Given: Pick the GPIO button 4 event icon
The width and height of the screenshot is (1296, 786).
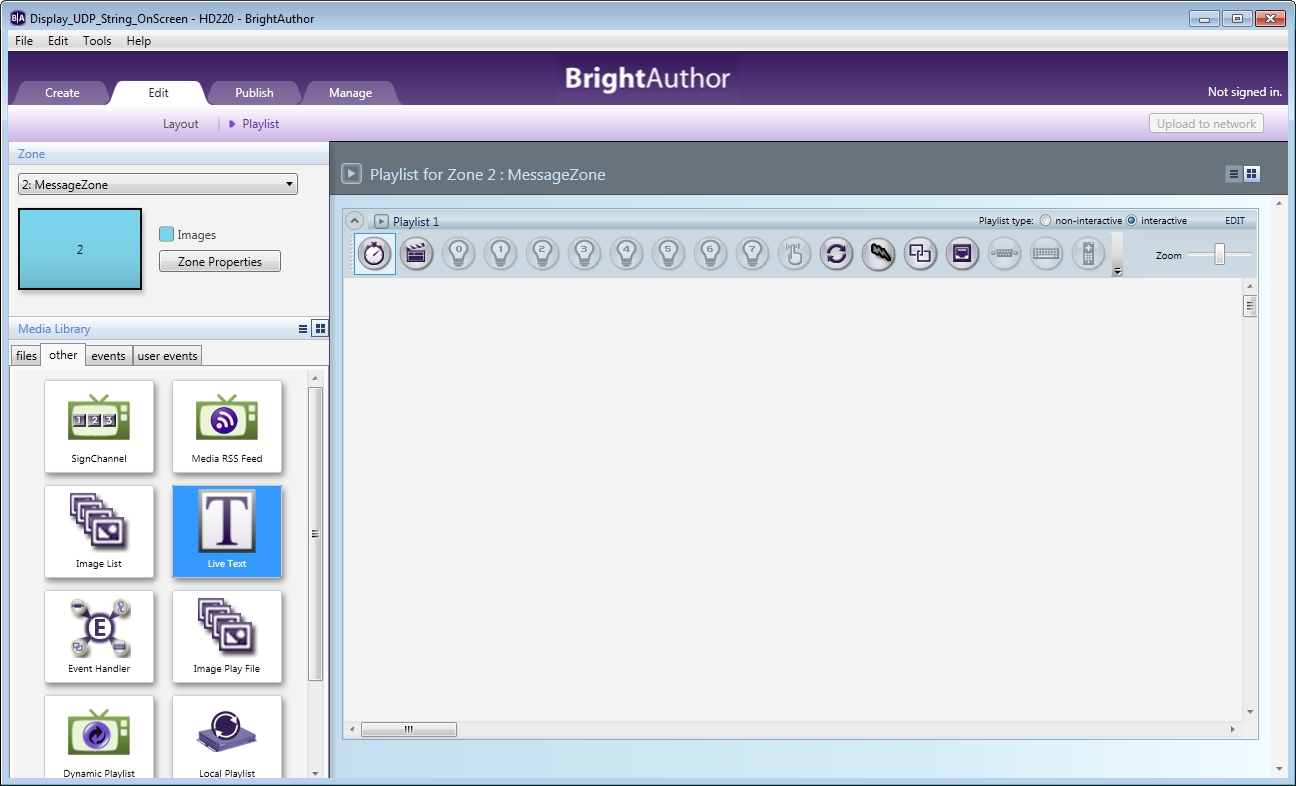Looking at the screenshot, I should point(627,254).
